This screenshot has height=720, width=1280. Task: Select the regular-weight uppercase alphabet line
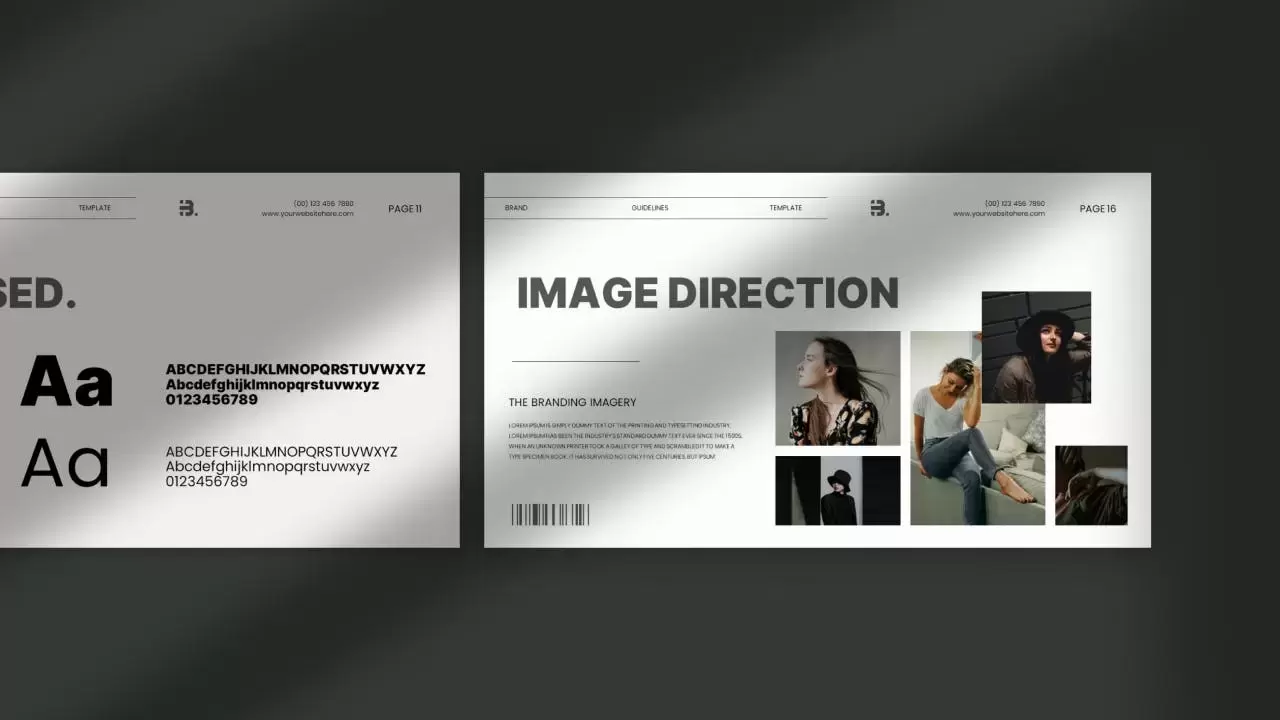point(281,452)
